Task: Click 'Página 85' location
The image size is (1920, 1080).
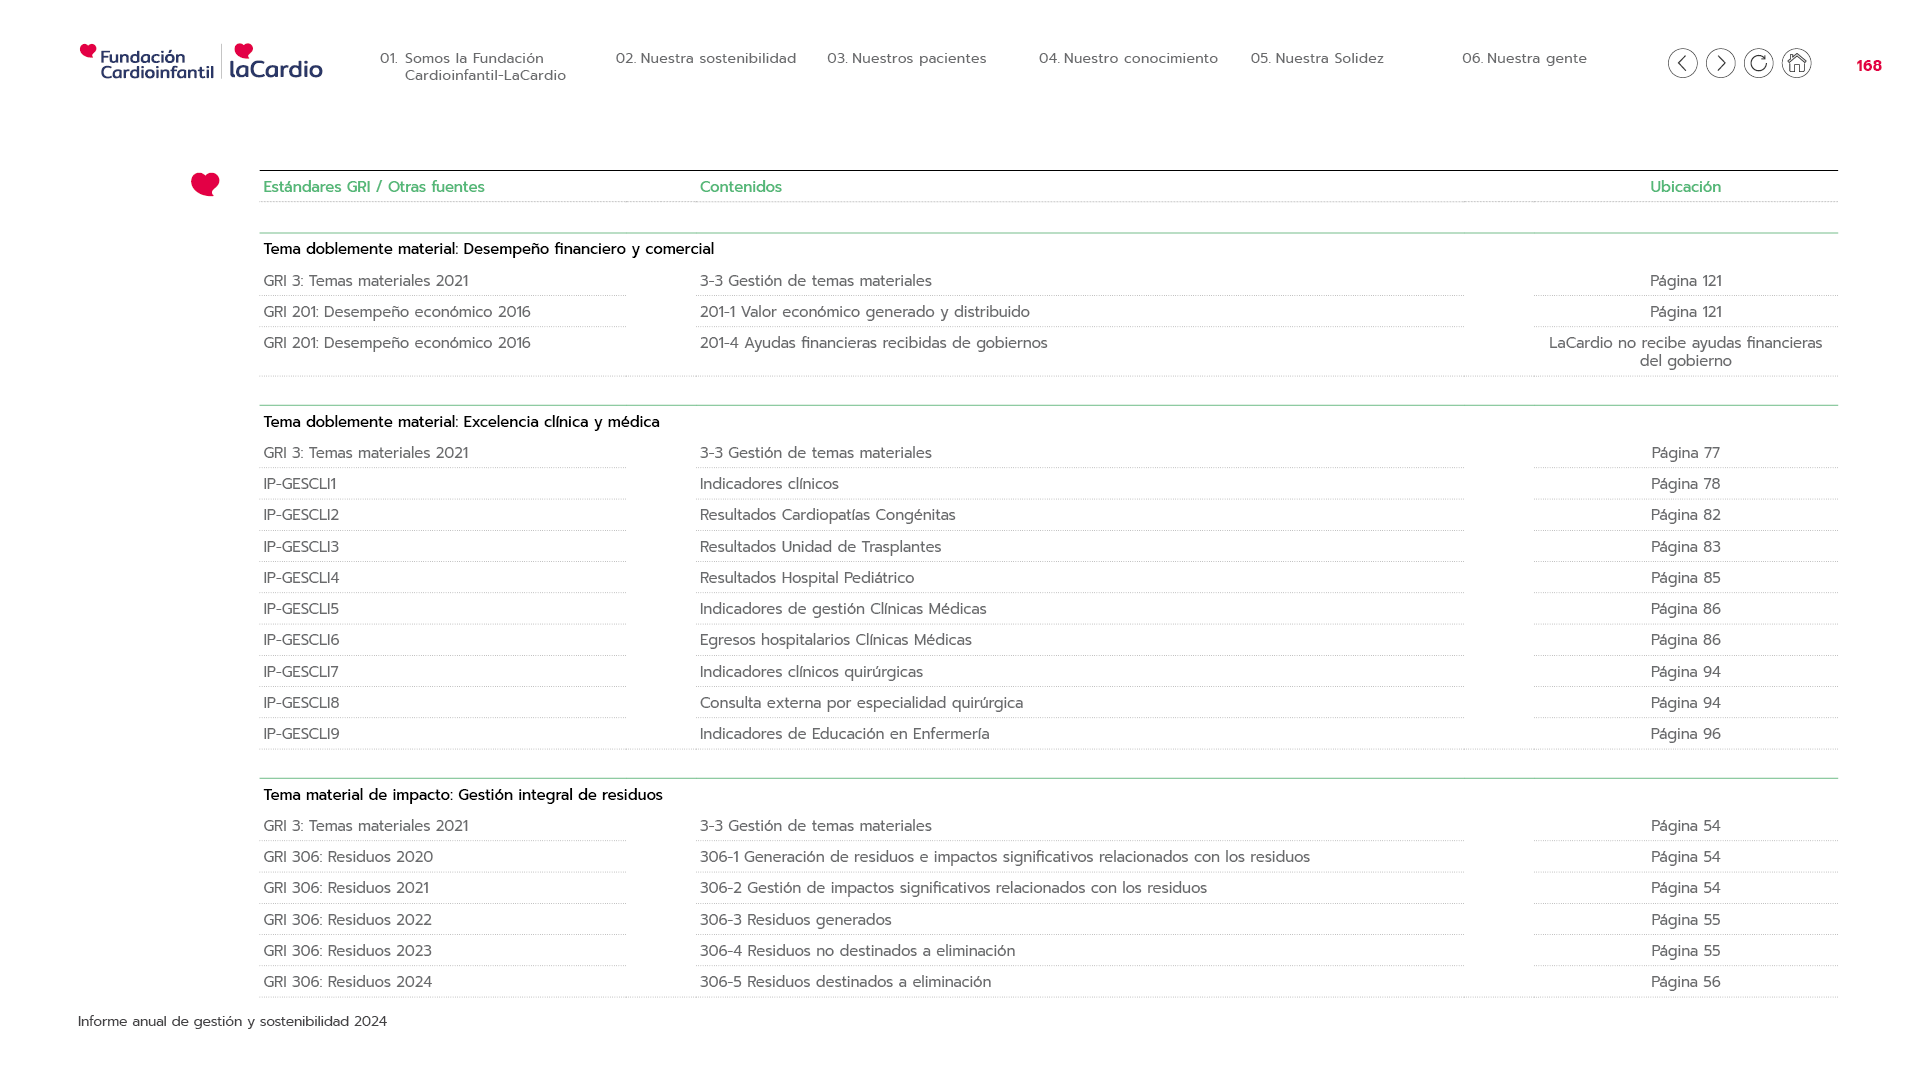Action: pyautogui.click(x=1685, y=578)
